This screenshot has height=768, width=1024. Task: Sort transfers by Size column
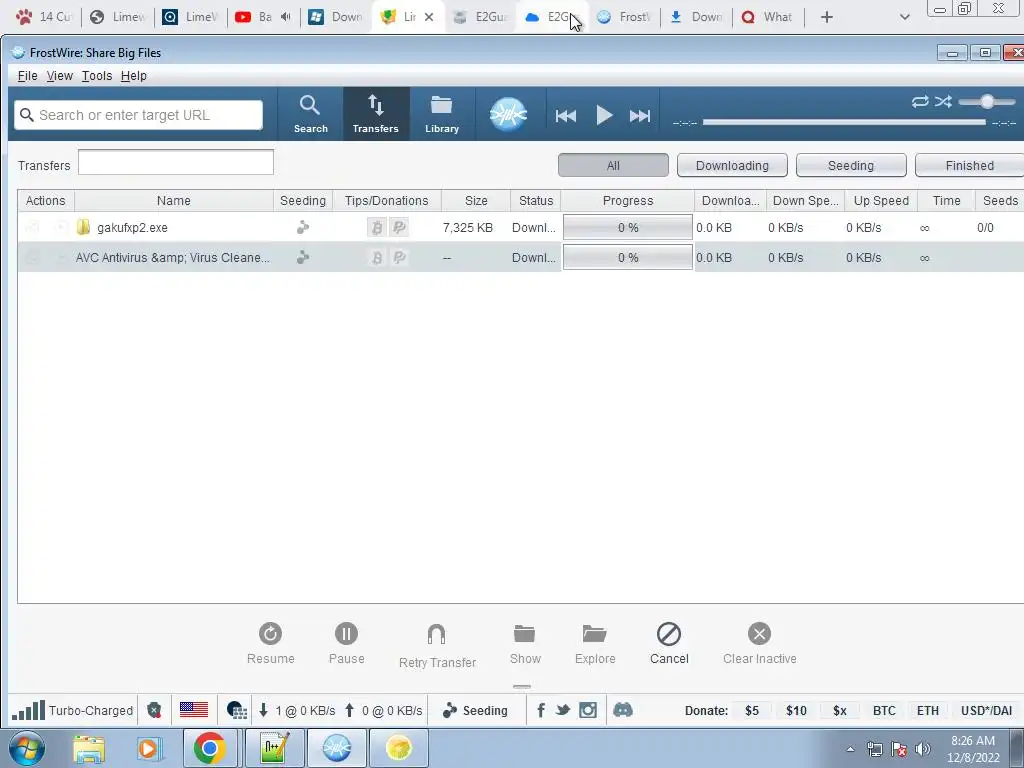tap(476, 200)
